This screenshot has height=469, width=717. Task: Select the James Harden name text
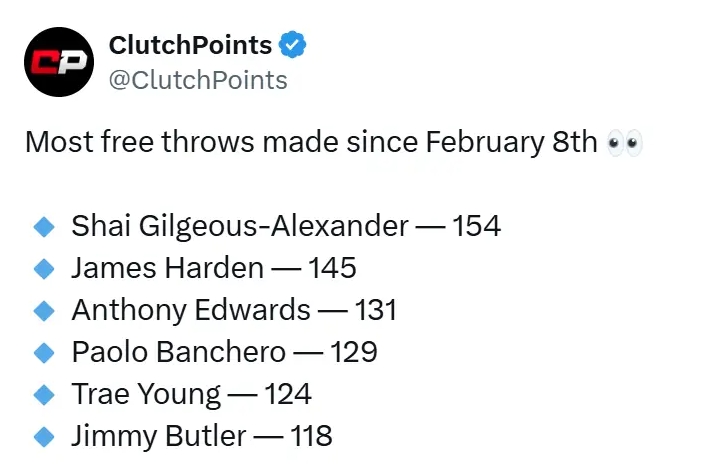point(167,268)
